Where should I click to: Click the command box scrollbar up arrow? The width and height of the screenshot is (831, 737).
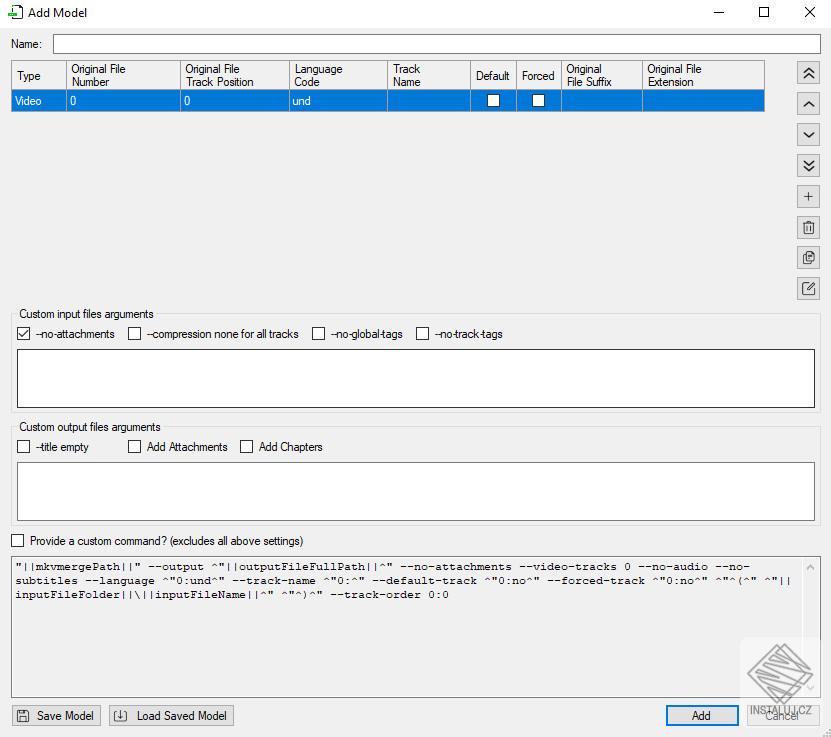click(810, 567)
